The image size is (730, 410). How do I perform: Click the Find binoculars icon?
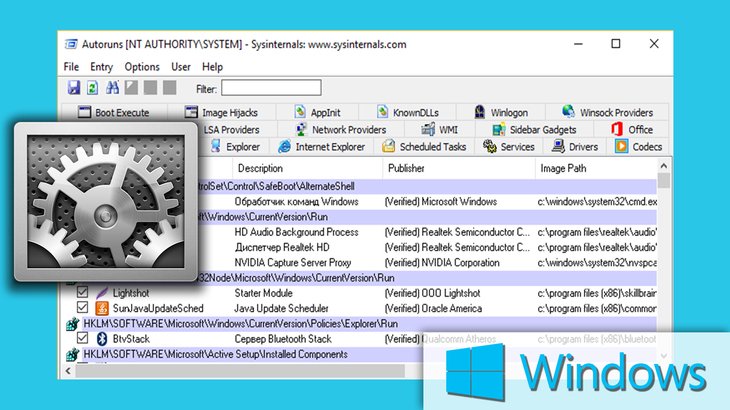(x=112, y=87)
